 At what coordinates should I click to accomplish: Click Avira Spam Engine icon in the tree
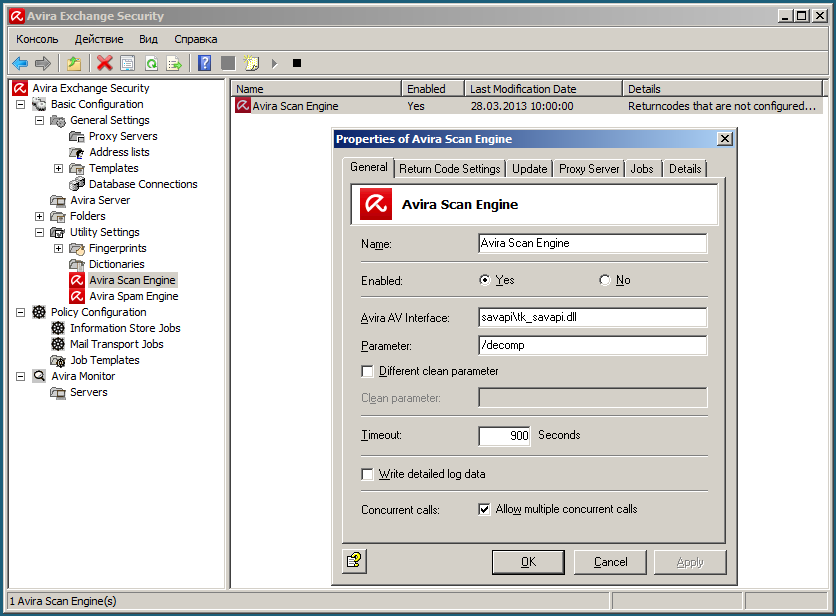(x=77, y=296)
